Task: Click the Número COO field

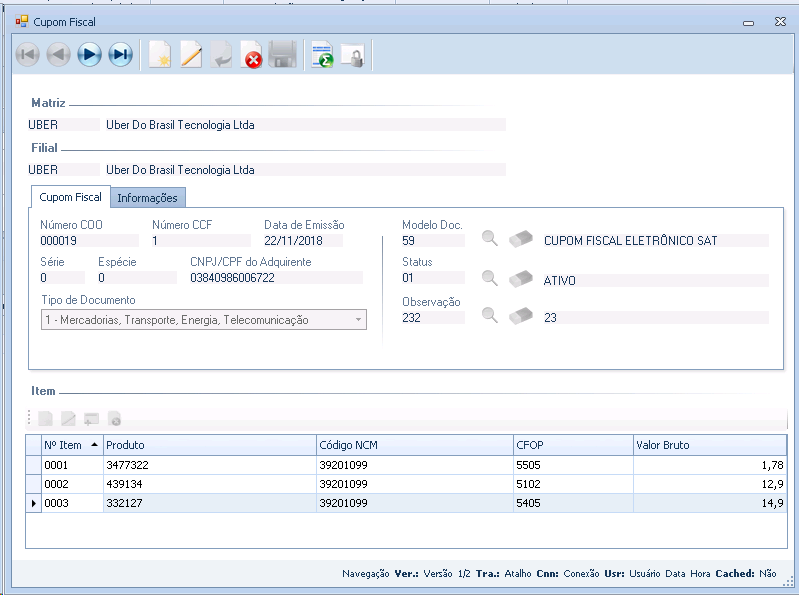Action: (x=88, y=240)
